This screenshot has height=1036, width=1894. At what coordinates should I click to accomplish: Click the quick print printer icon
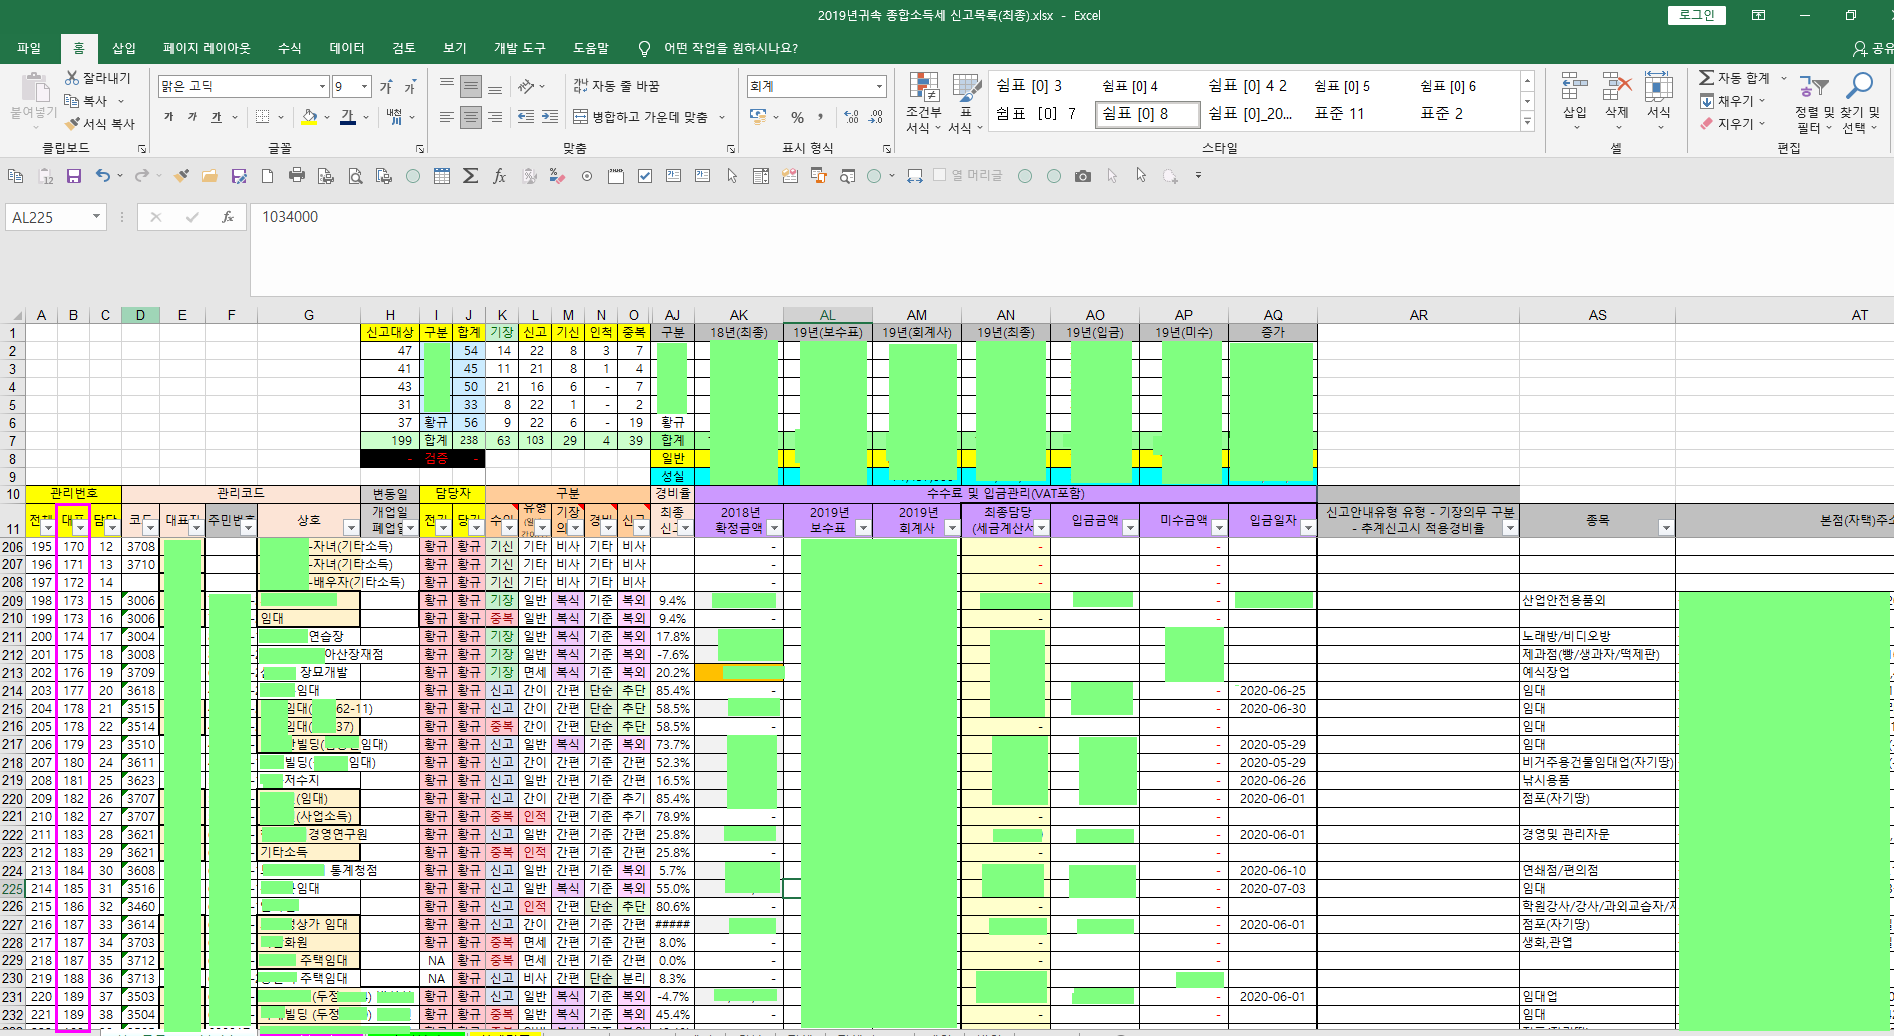click(297, 176)
